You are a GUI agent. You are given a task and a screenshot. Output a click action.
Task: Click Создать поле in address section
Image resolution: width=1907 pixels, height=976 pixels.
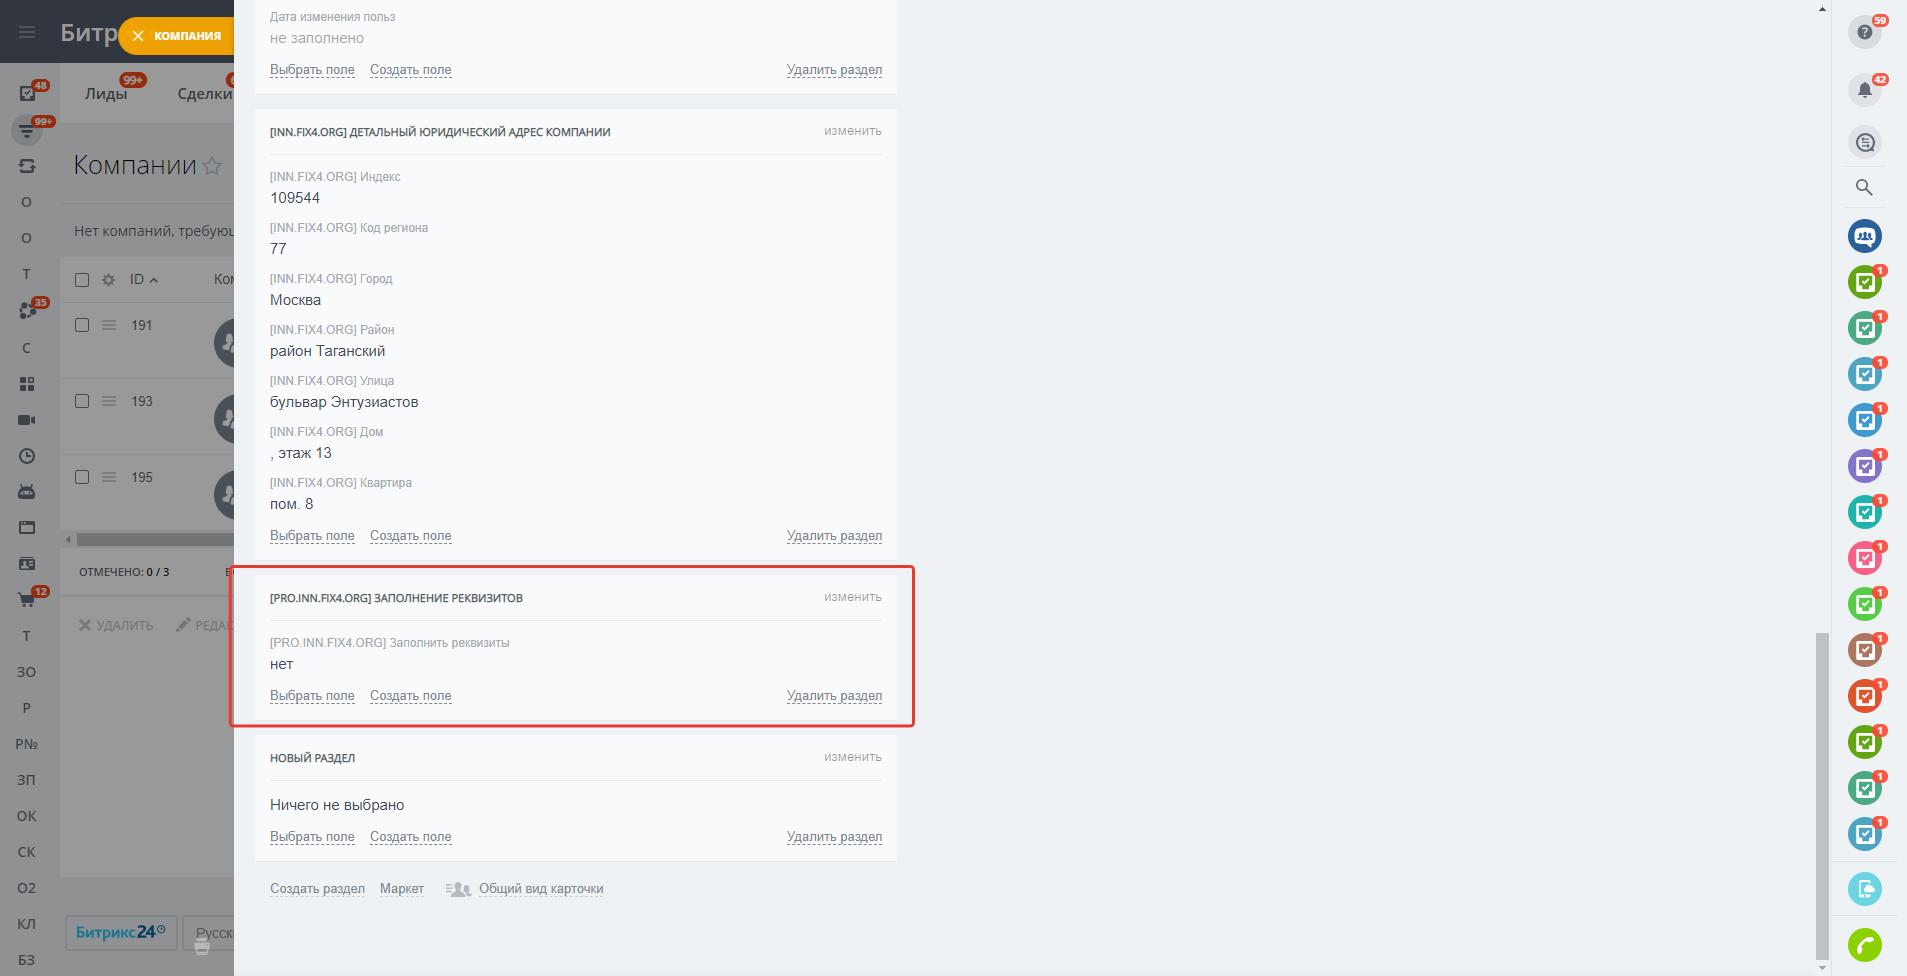[410, 536]
